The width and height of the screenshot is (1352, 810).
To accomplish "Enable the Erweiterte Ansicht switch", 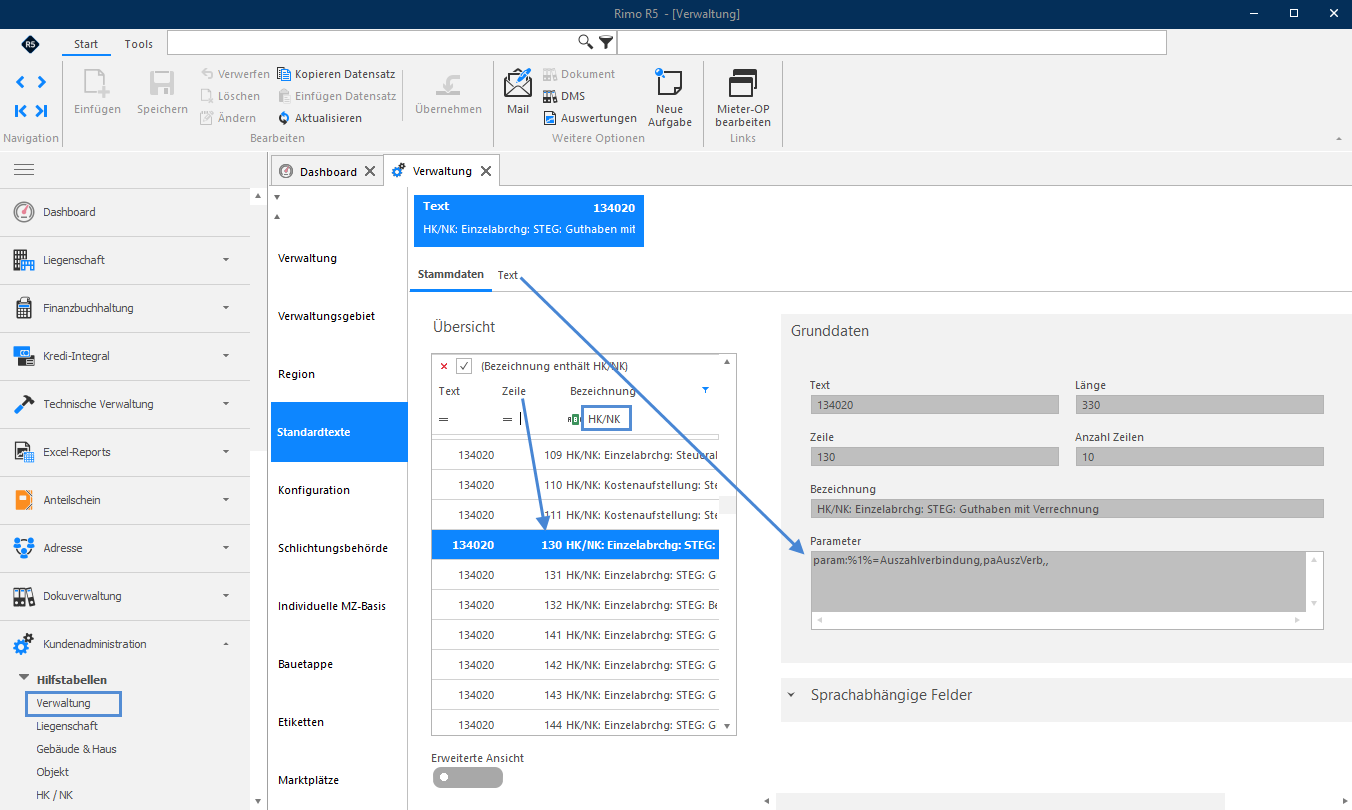I will [x=467, y=777].
